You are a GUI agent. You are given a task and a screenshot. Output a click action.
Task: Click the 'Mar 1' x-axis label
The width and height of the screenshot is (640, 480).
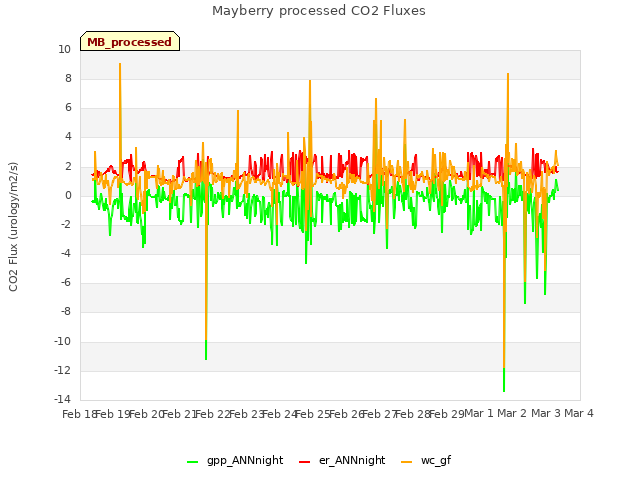[x=479, y=413]
